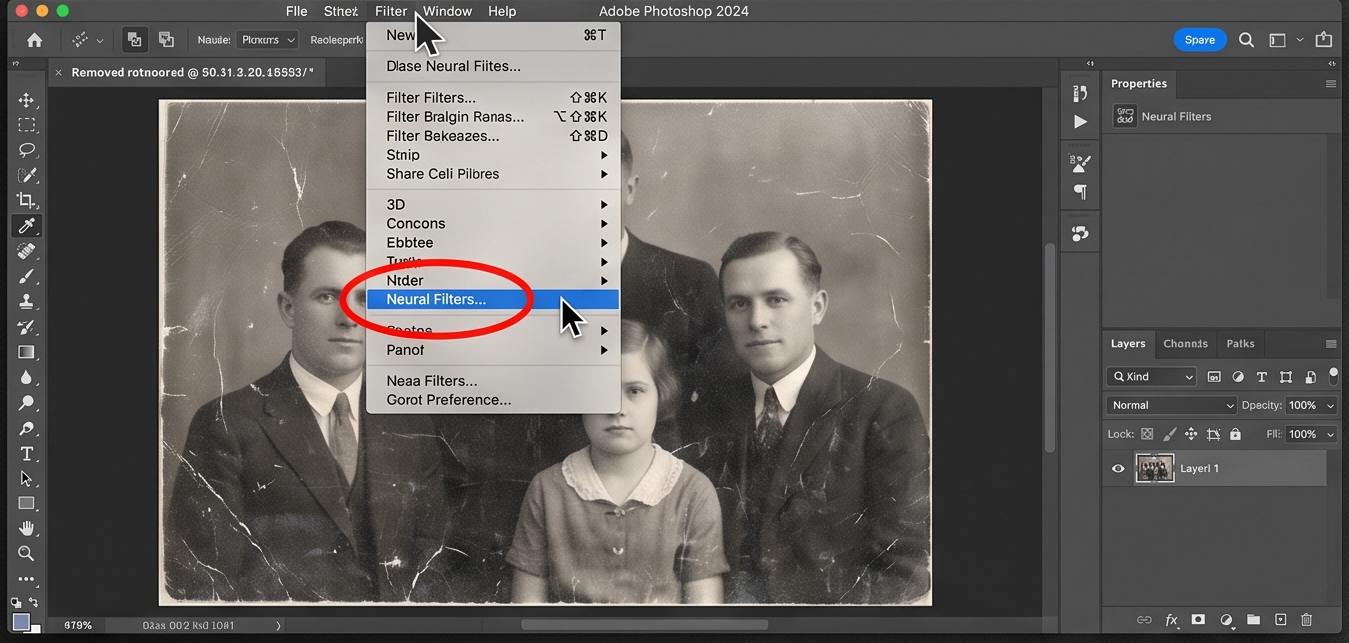Open the Layers panel menu
The image size is (1349, 643).
point(1331,343)
